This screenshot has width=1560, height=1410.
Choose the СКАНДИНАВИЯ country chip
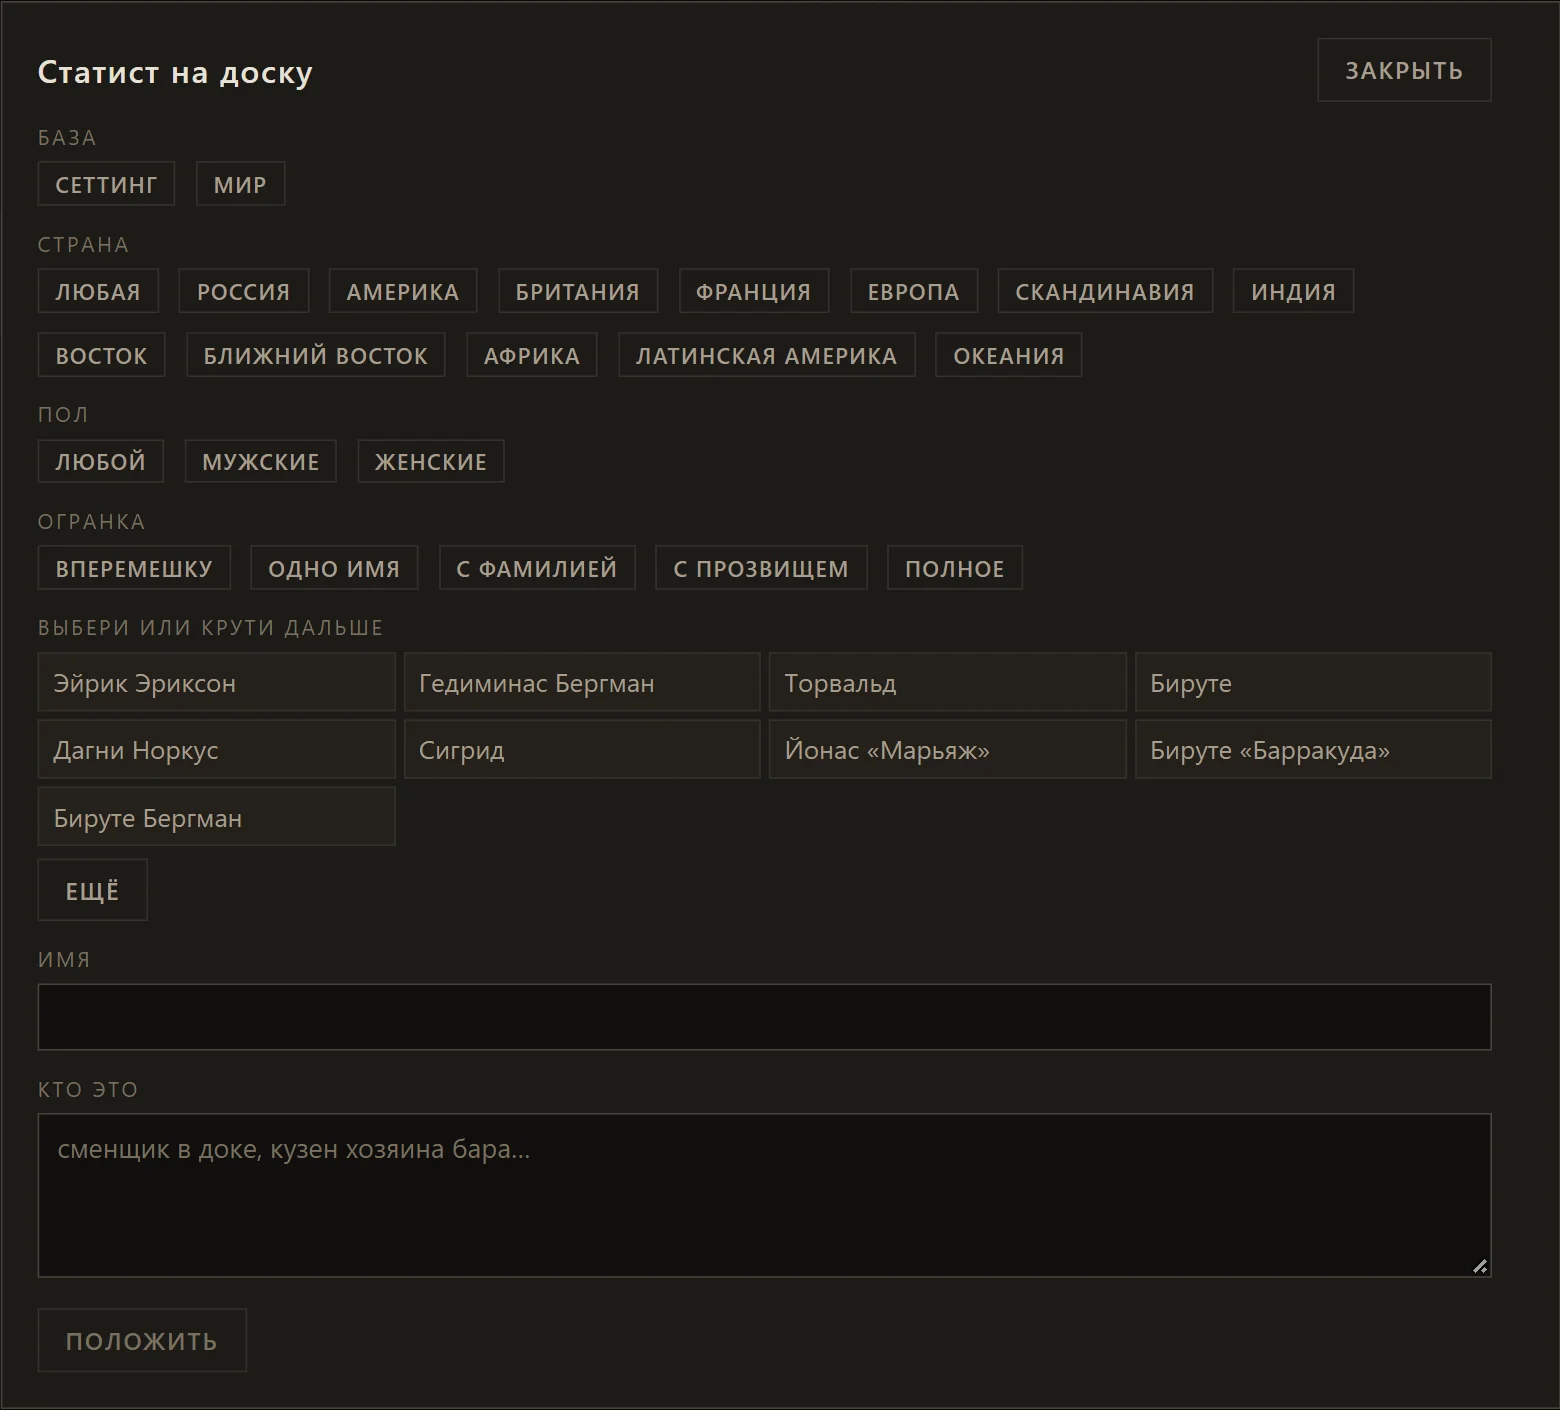(x=1105, y=291)
